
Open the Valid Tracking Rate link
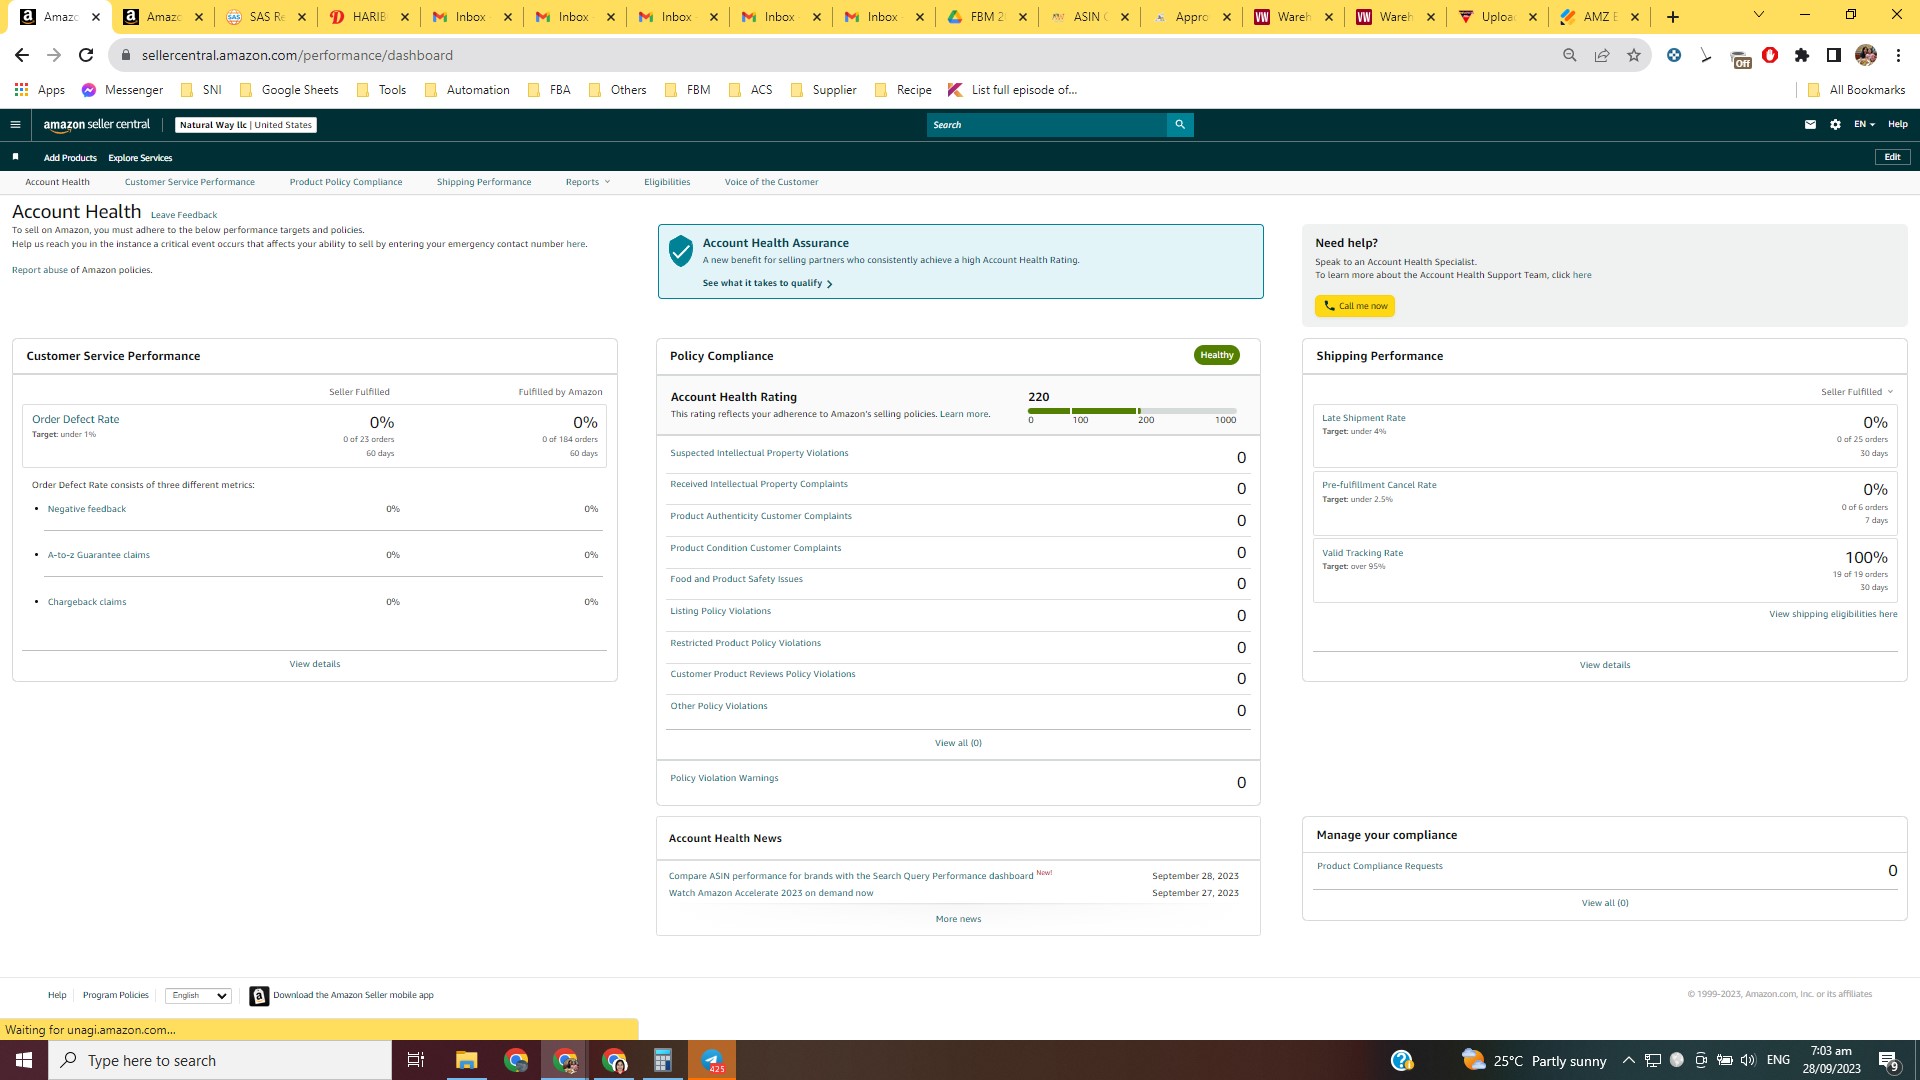[x=1362, y=554]
